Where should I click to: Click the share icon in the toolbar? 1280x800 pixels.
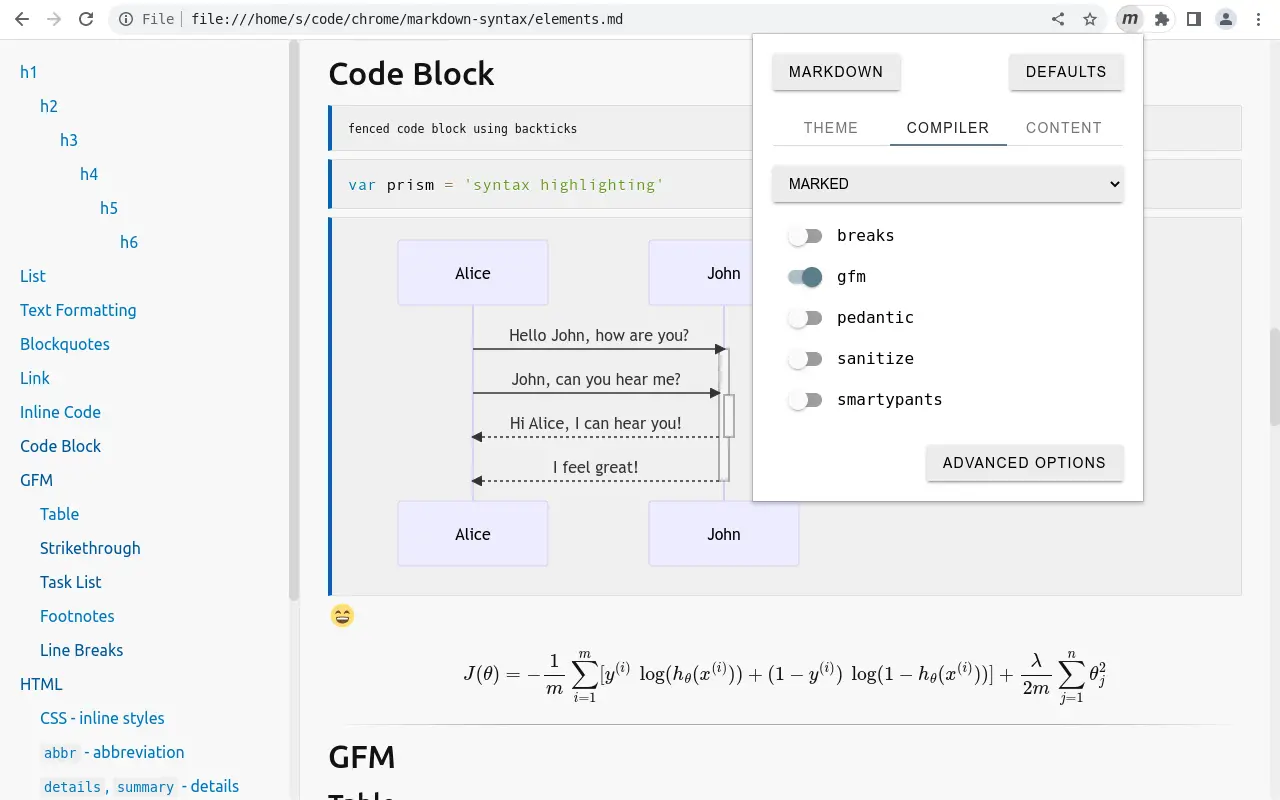(1058, 18)
